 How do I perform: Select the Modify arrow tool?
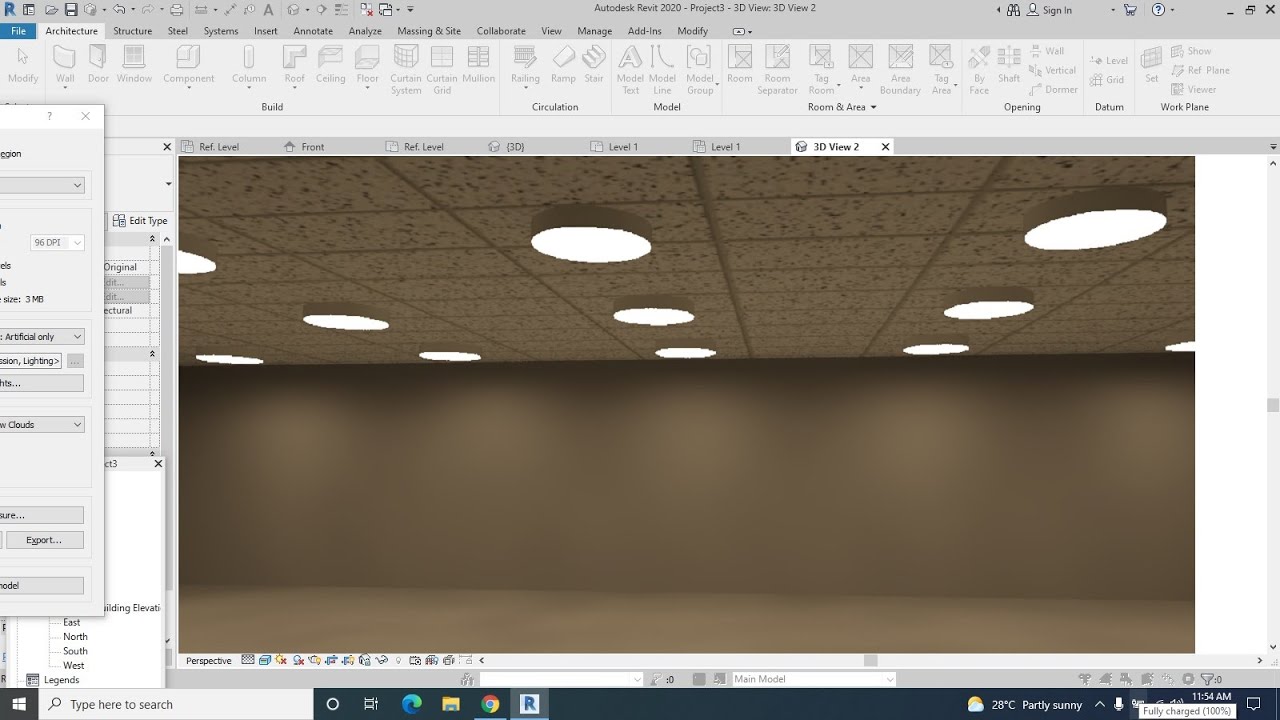tap(22, 65)
